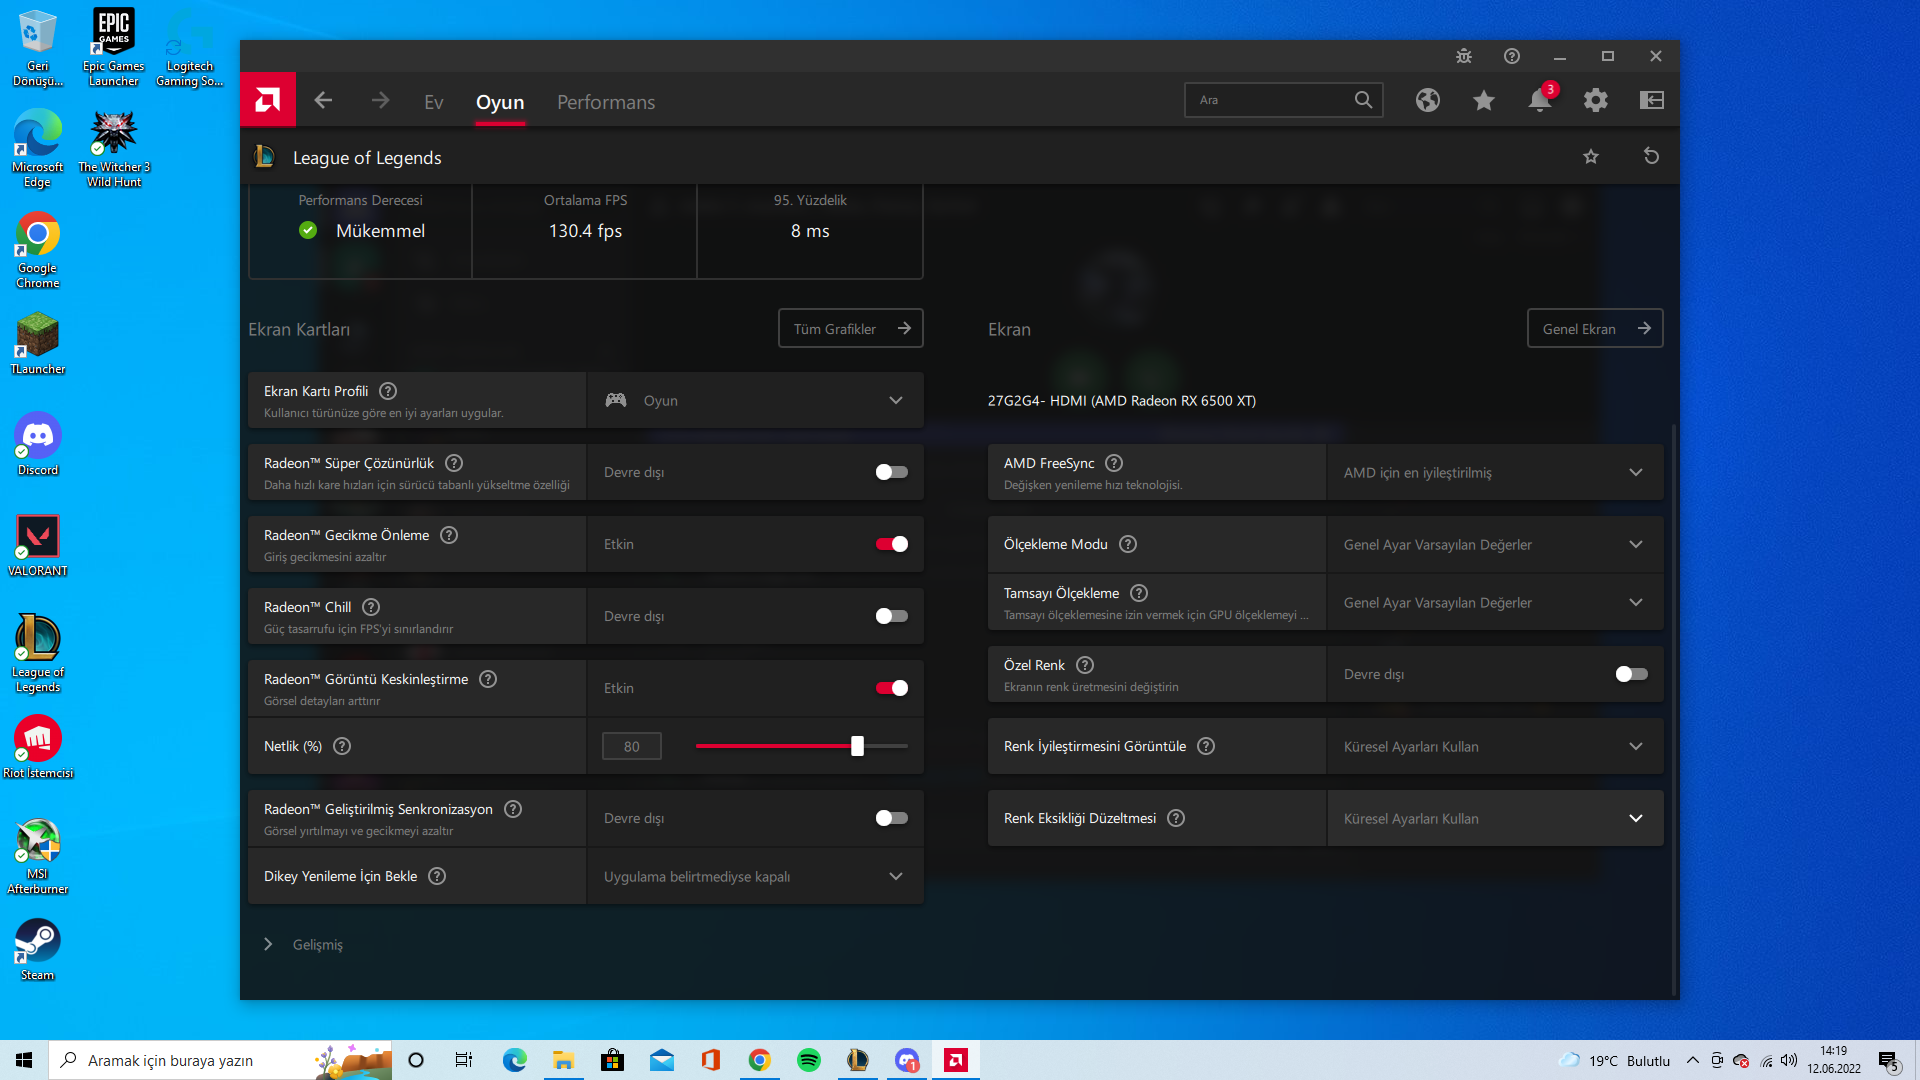Click the Oyun tab to stay on it

[500, 102]
